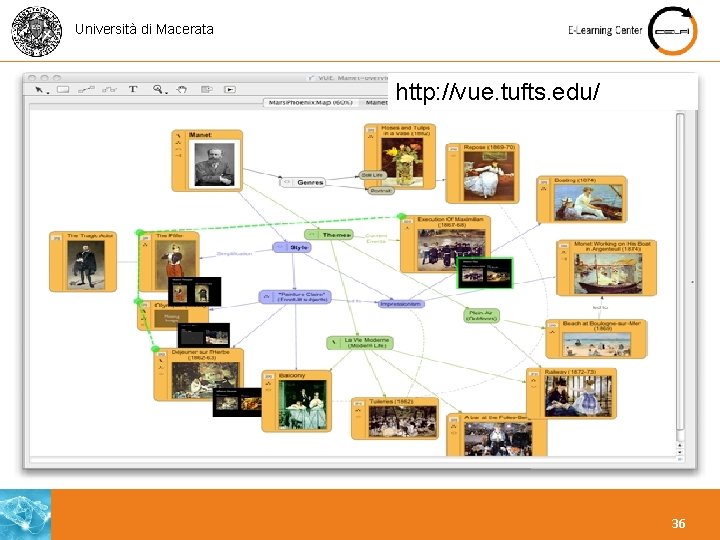Click the resource icon on Tragic Actor node
Viewport: 720px width, 540px height.
pyautogui.click(x=56, y=238)
